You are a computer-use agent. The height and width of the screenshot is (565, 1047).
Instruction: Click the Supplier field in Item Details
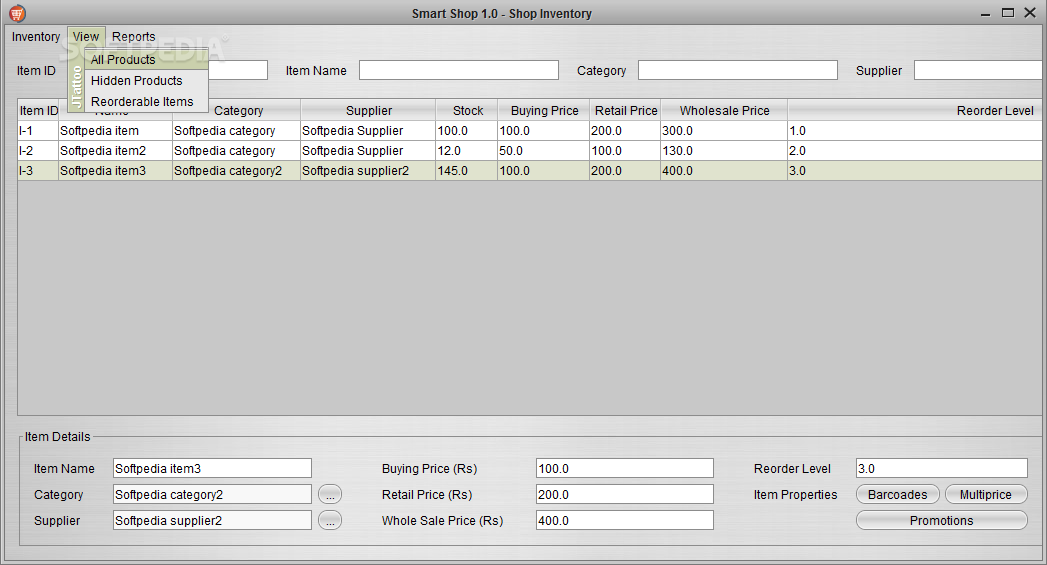pyautogui.click(x=212, y=520)
